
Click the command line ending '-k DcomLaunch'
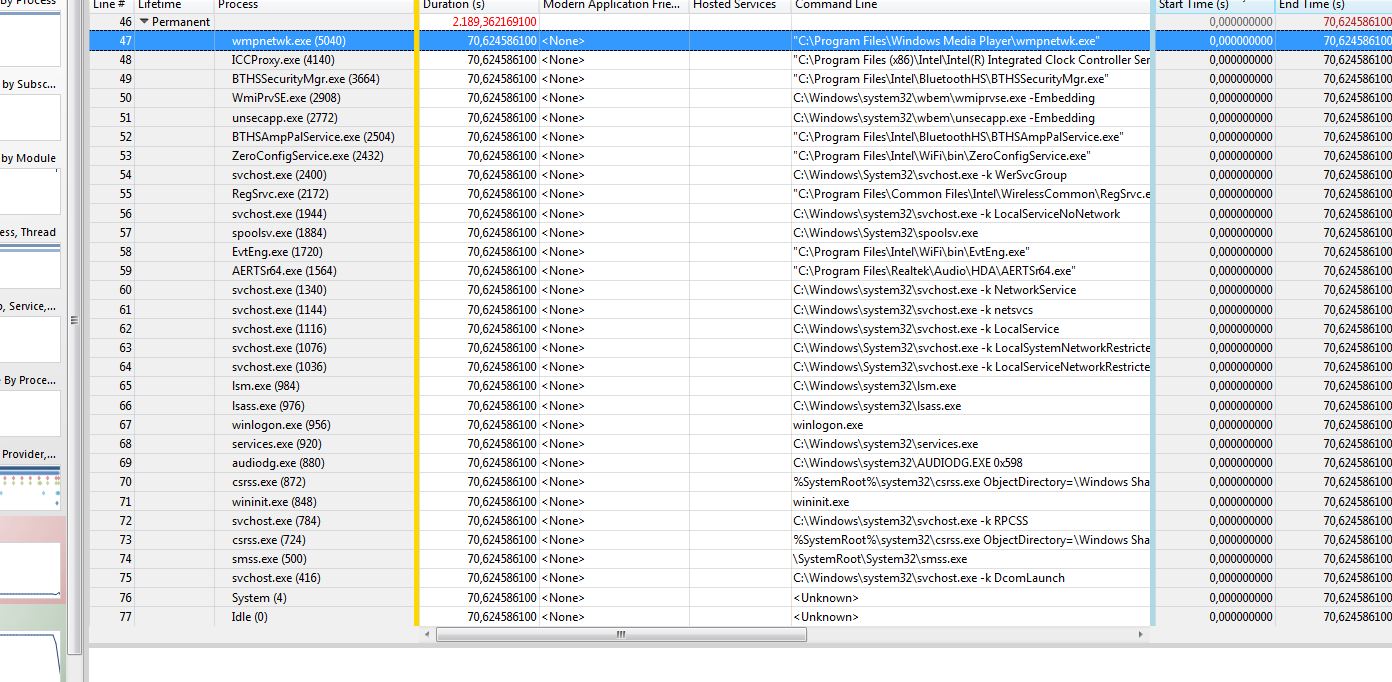pyautogui.click(x=929, y=578)
